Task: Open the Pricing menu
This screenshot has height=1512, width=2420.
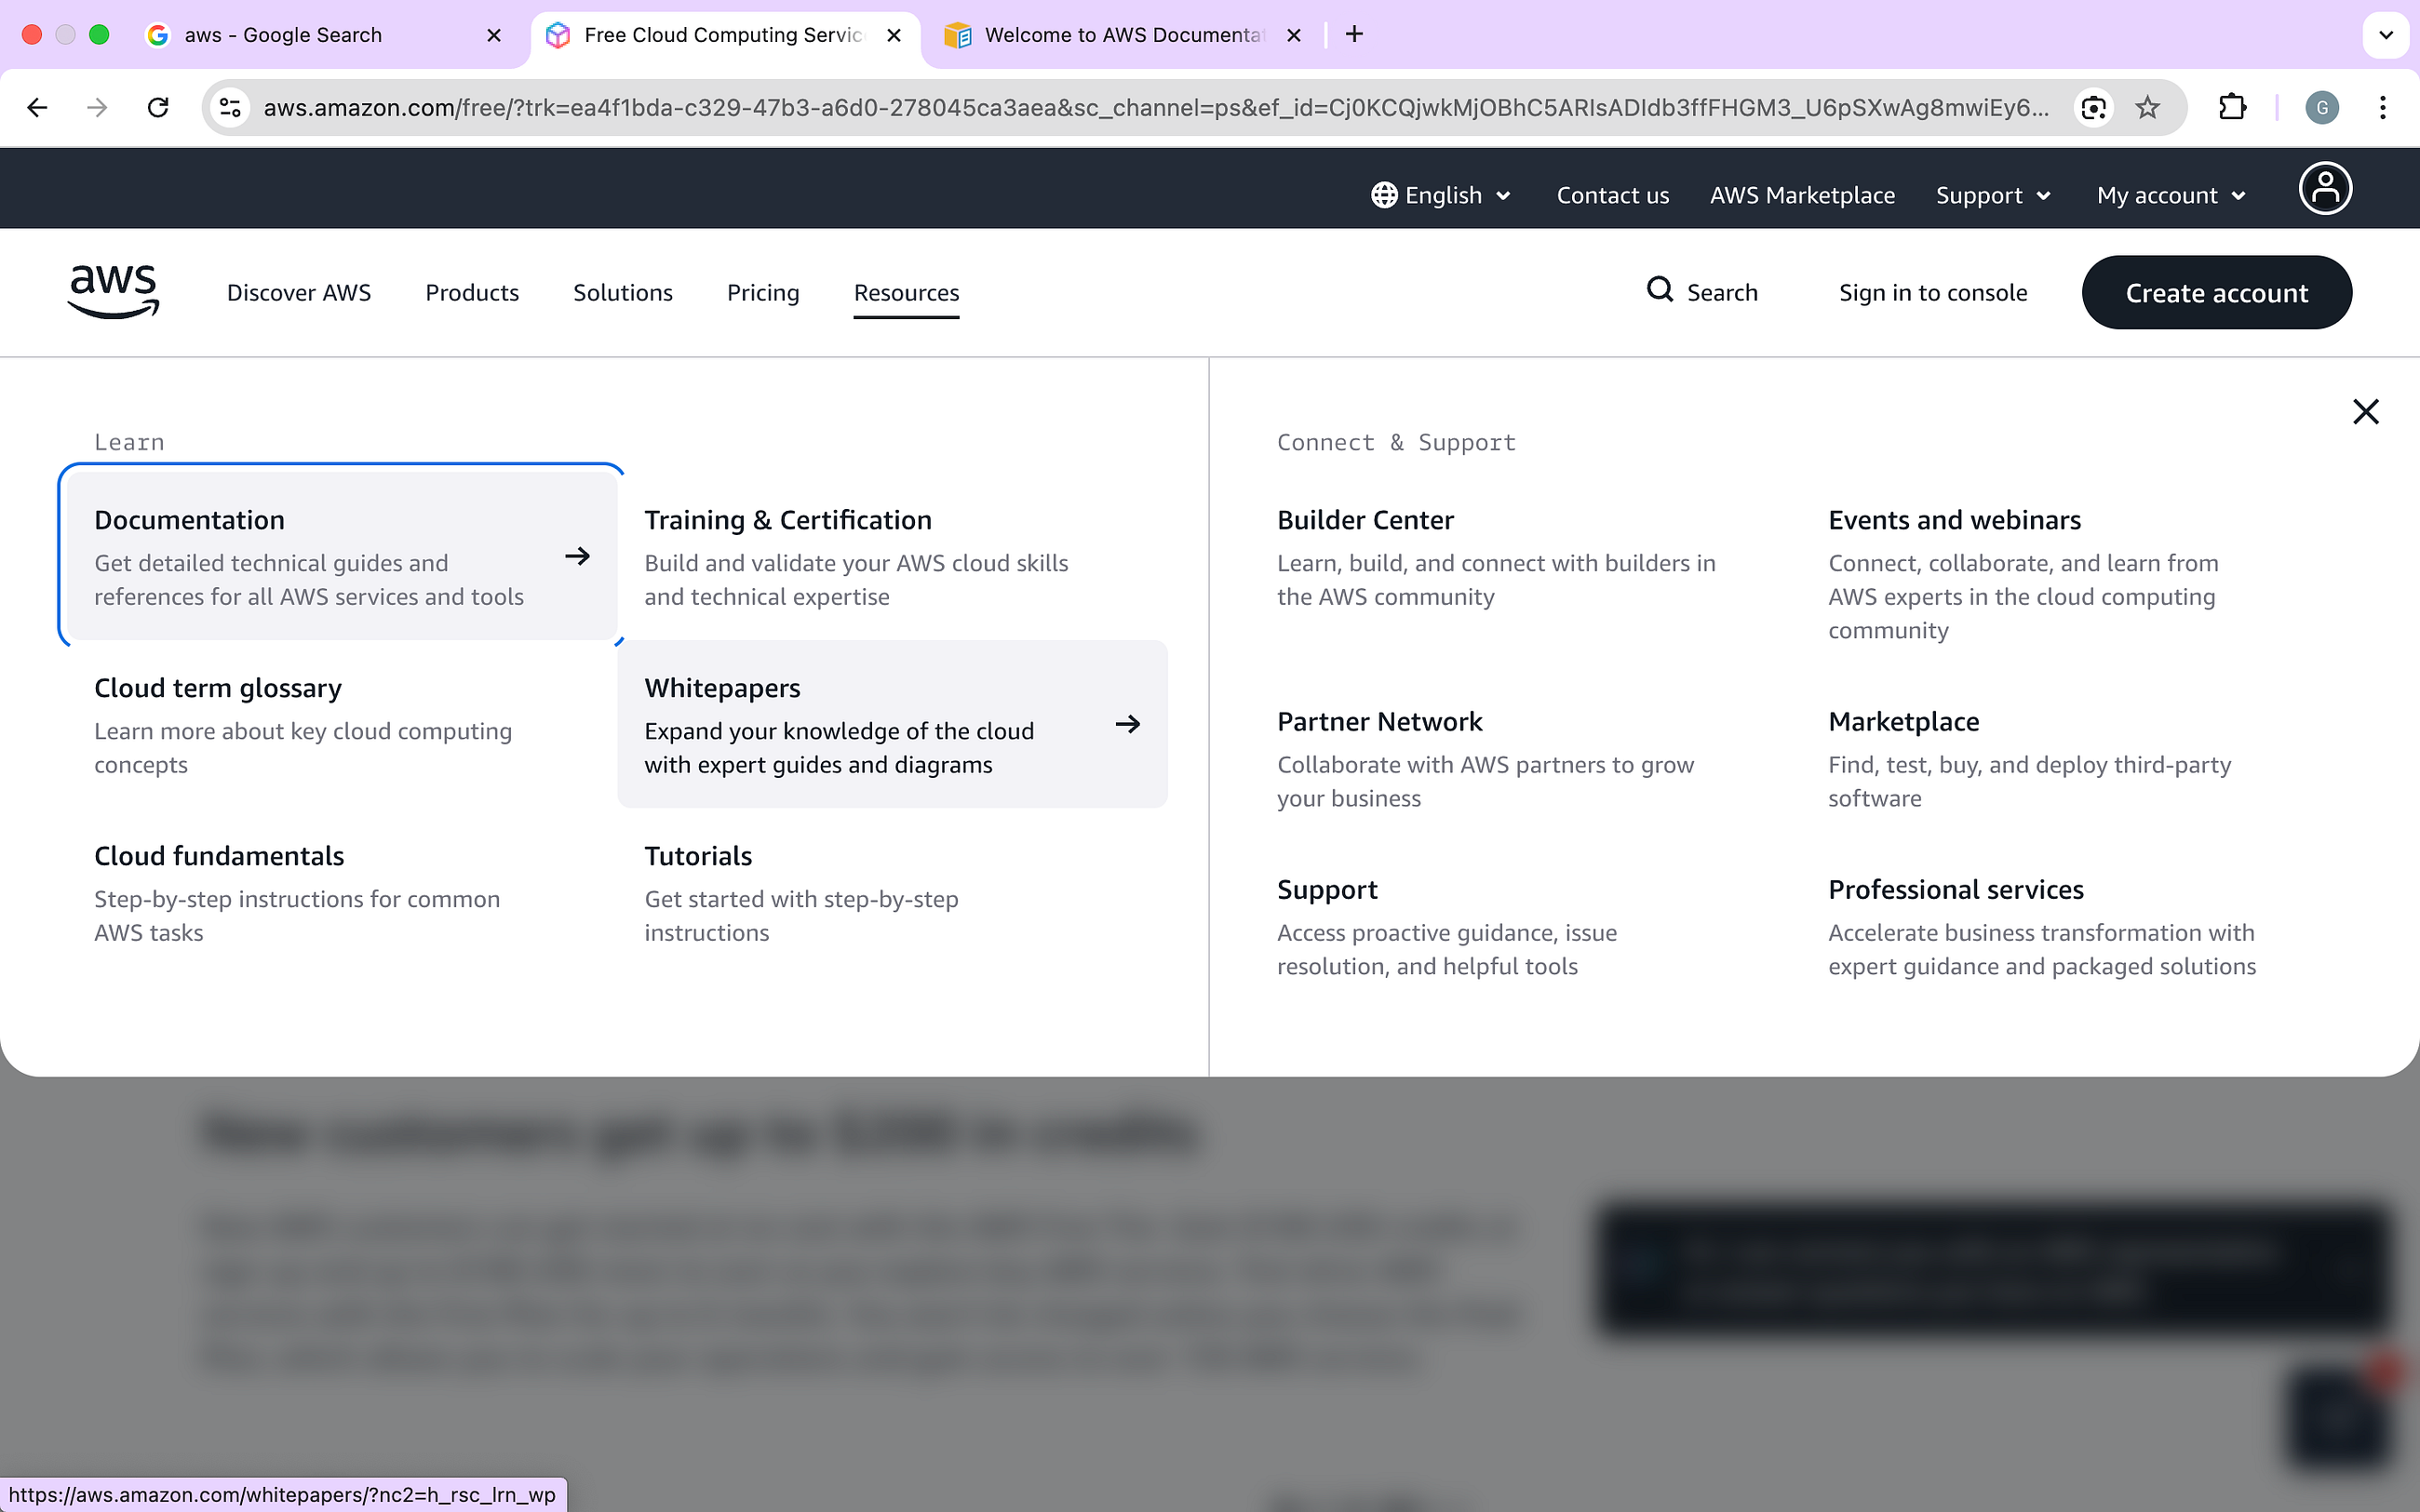Action: [x=763, y=292]
